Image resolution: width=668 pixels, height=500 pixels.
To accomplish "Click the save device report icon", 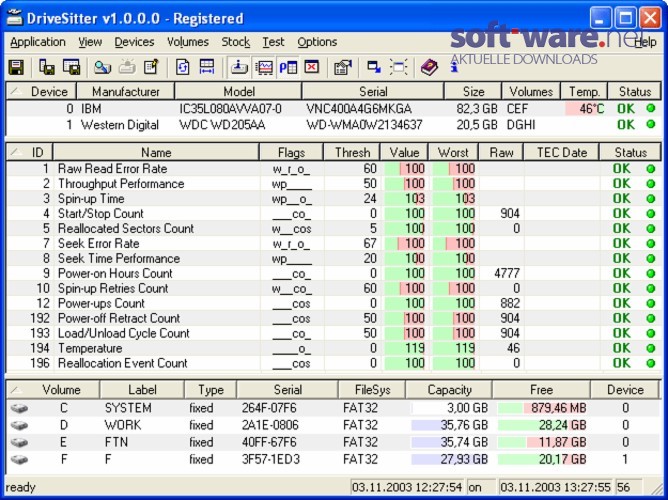I will (x=46, y=67).
